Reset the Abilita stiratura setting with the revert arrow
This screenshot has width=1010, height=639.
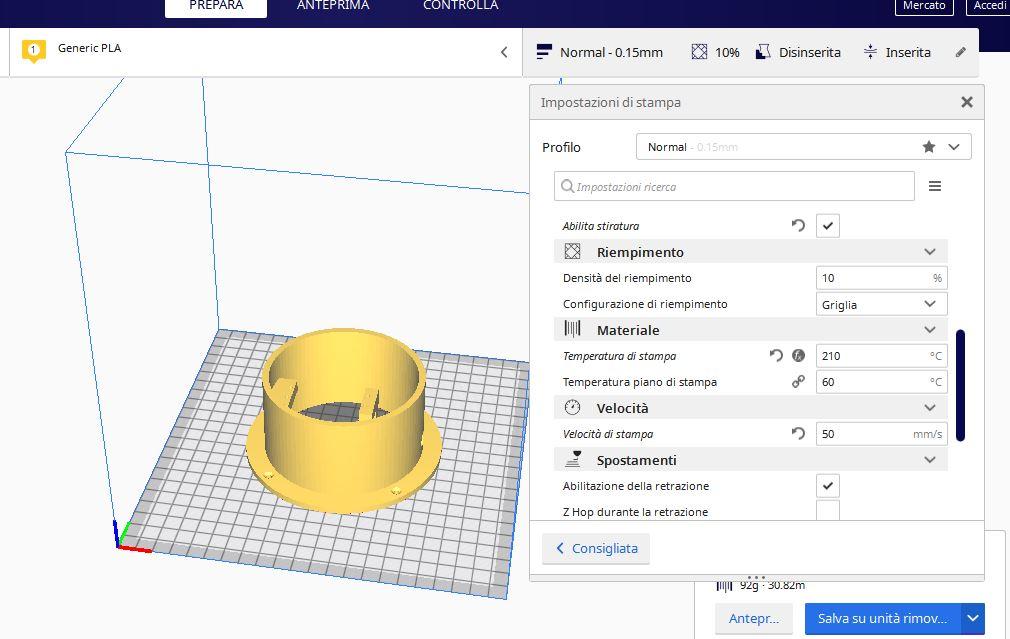[x=798, y=226]
